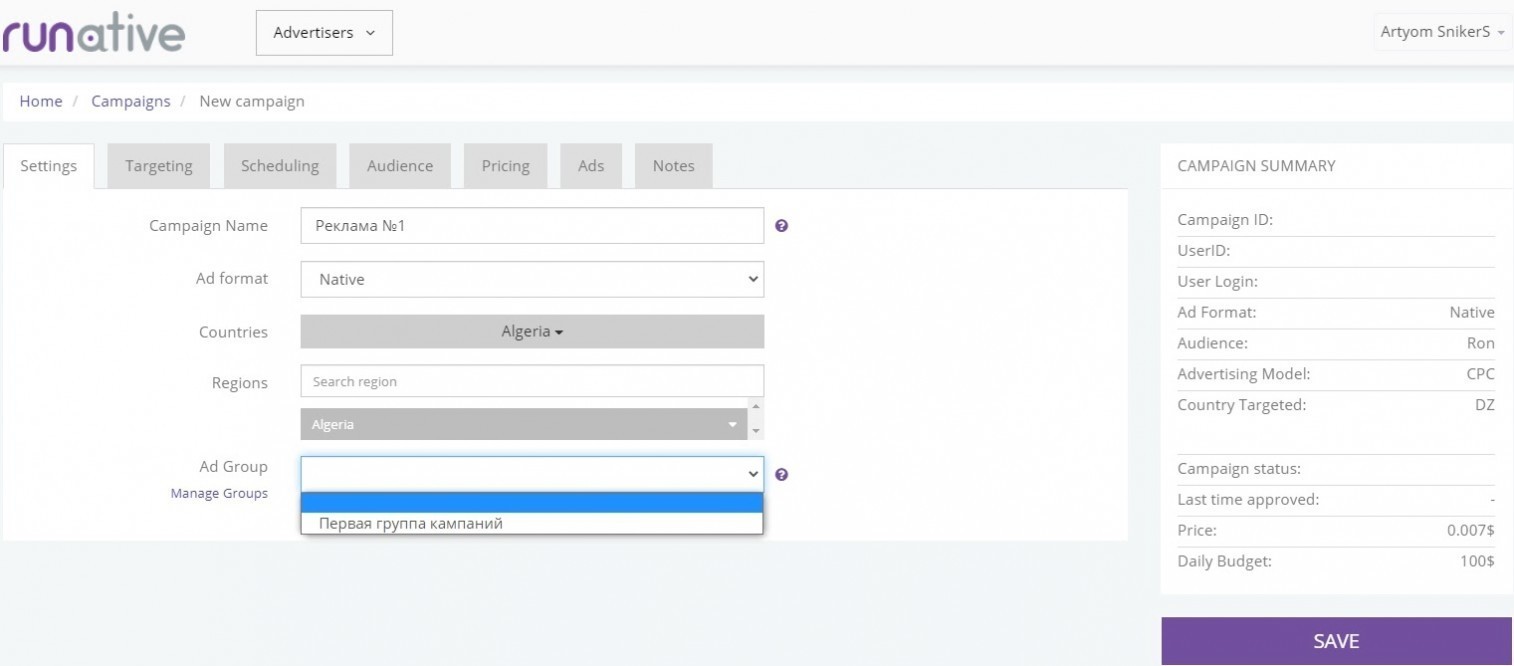Open the Manage Groups link

(x=219, y=494)
